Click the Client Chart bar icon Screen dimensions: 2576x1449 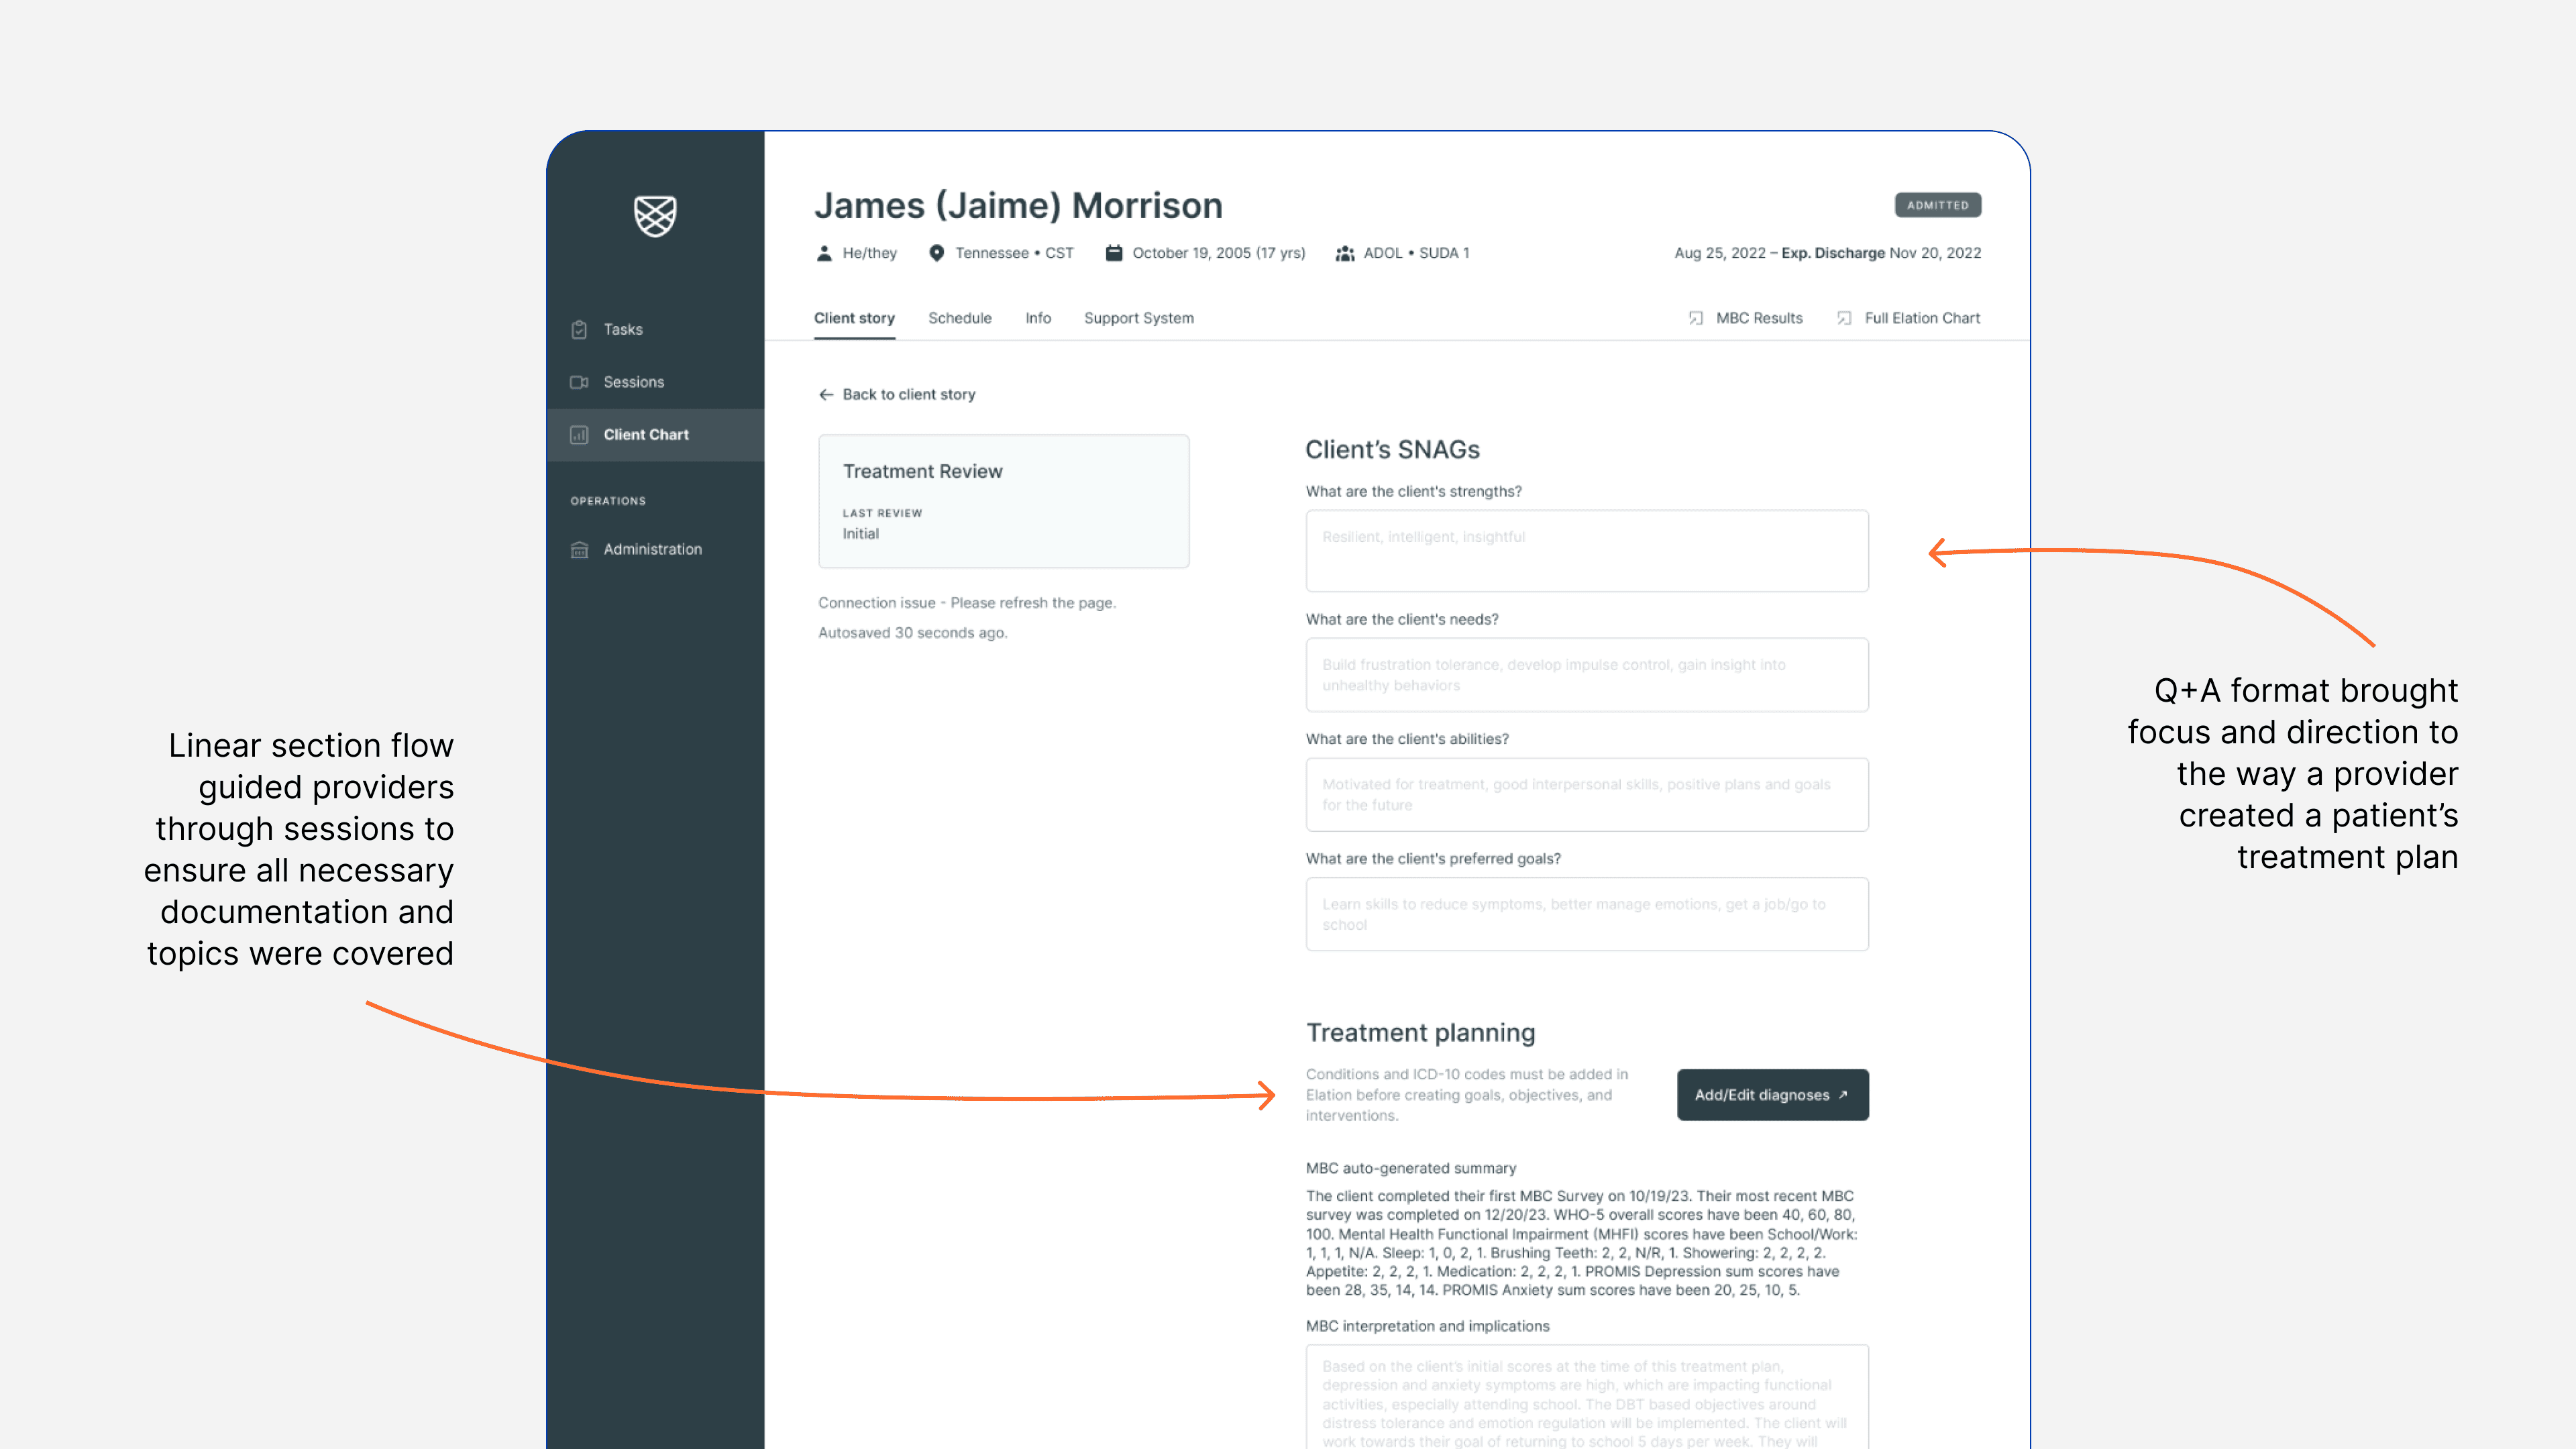click(x=579, y=435)
